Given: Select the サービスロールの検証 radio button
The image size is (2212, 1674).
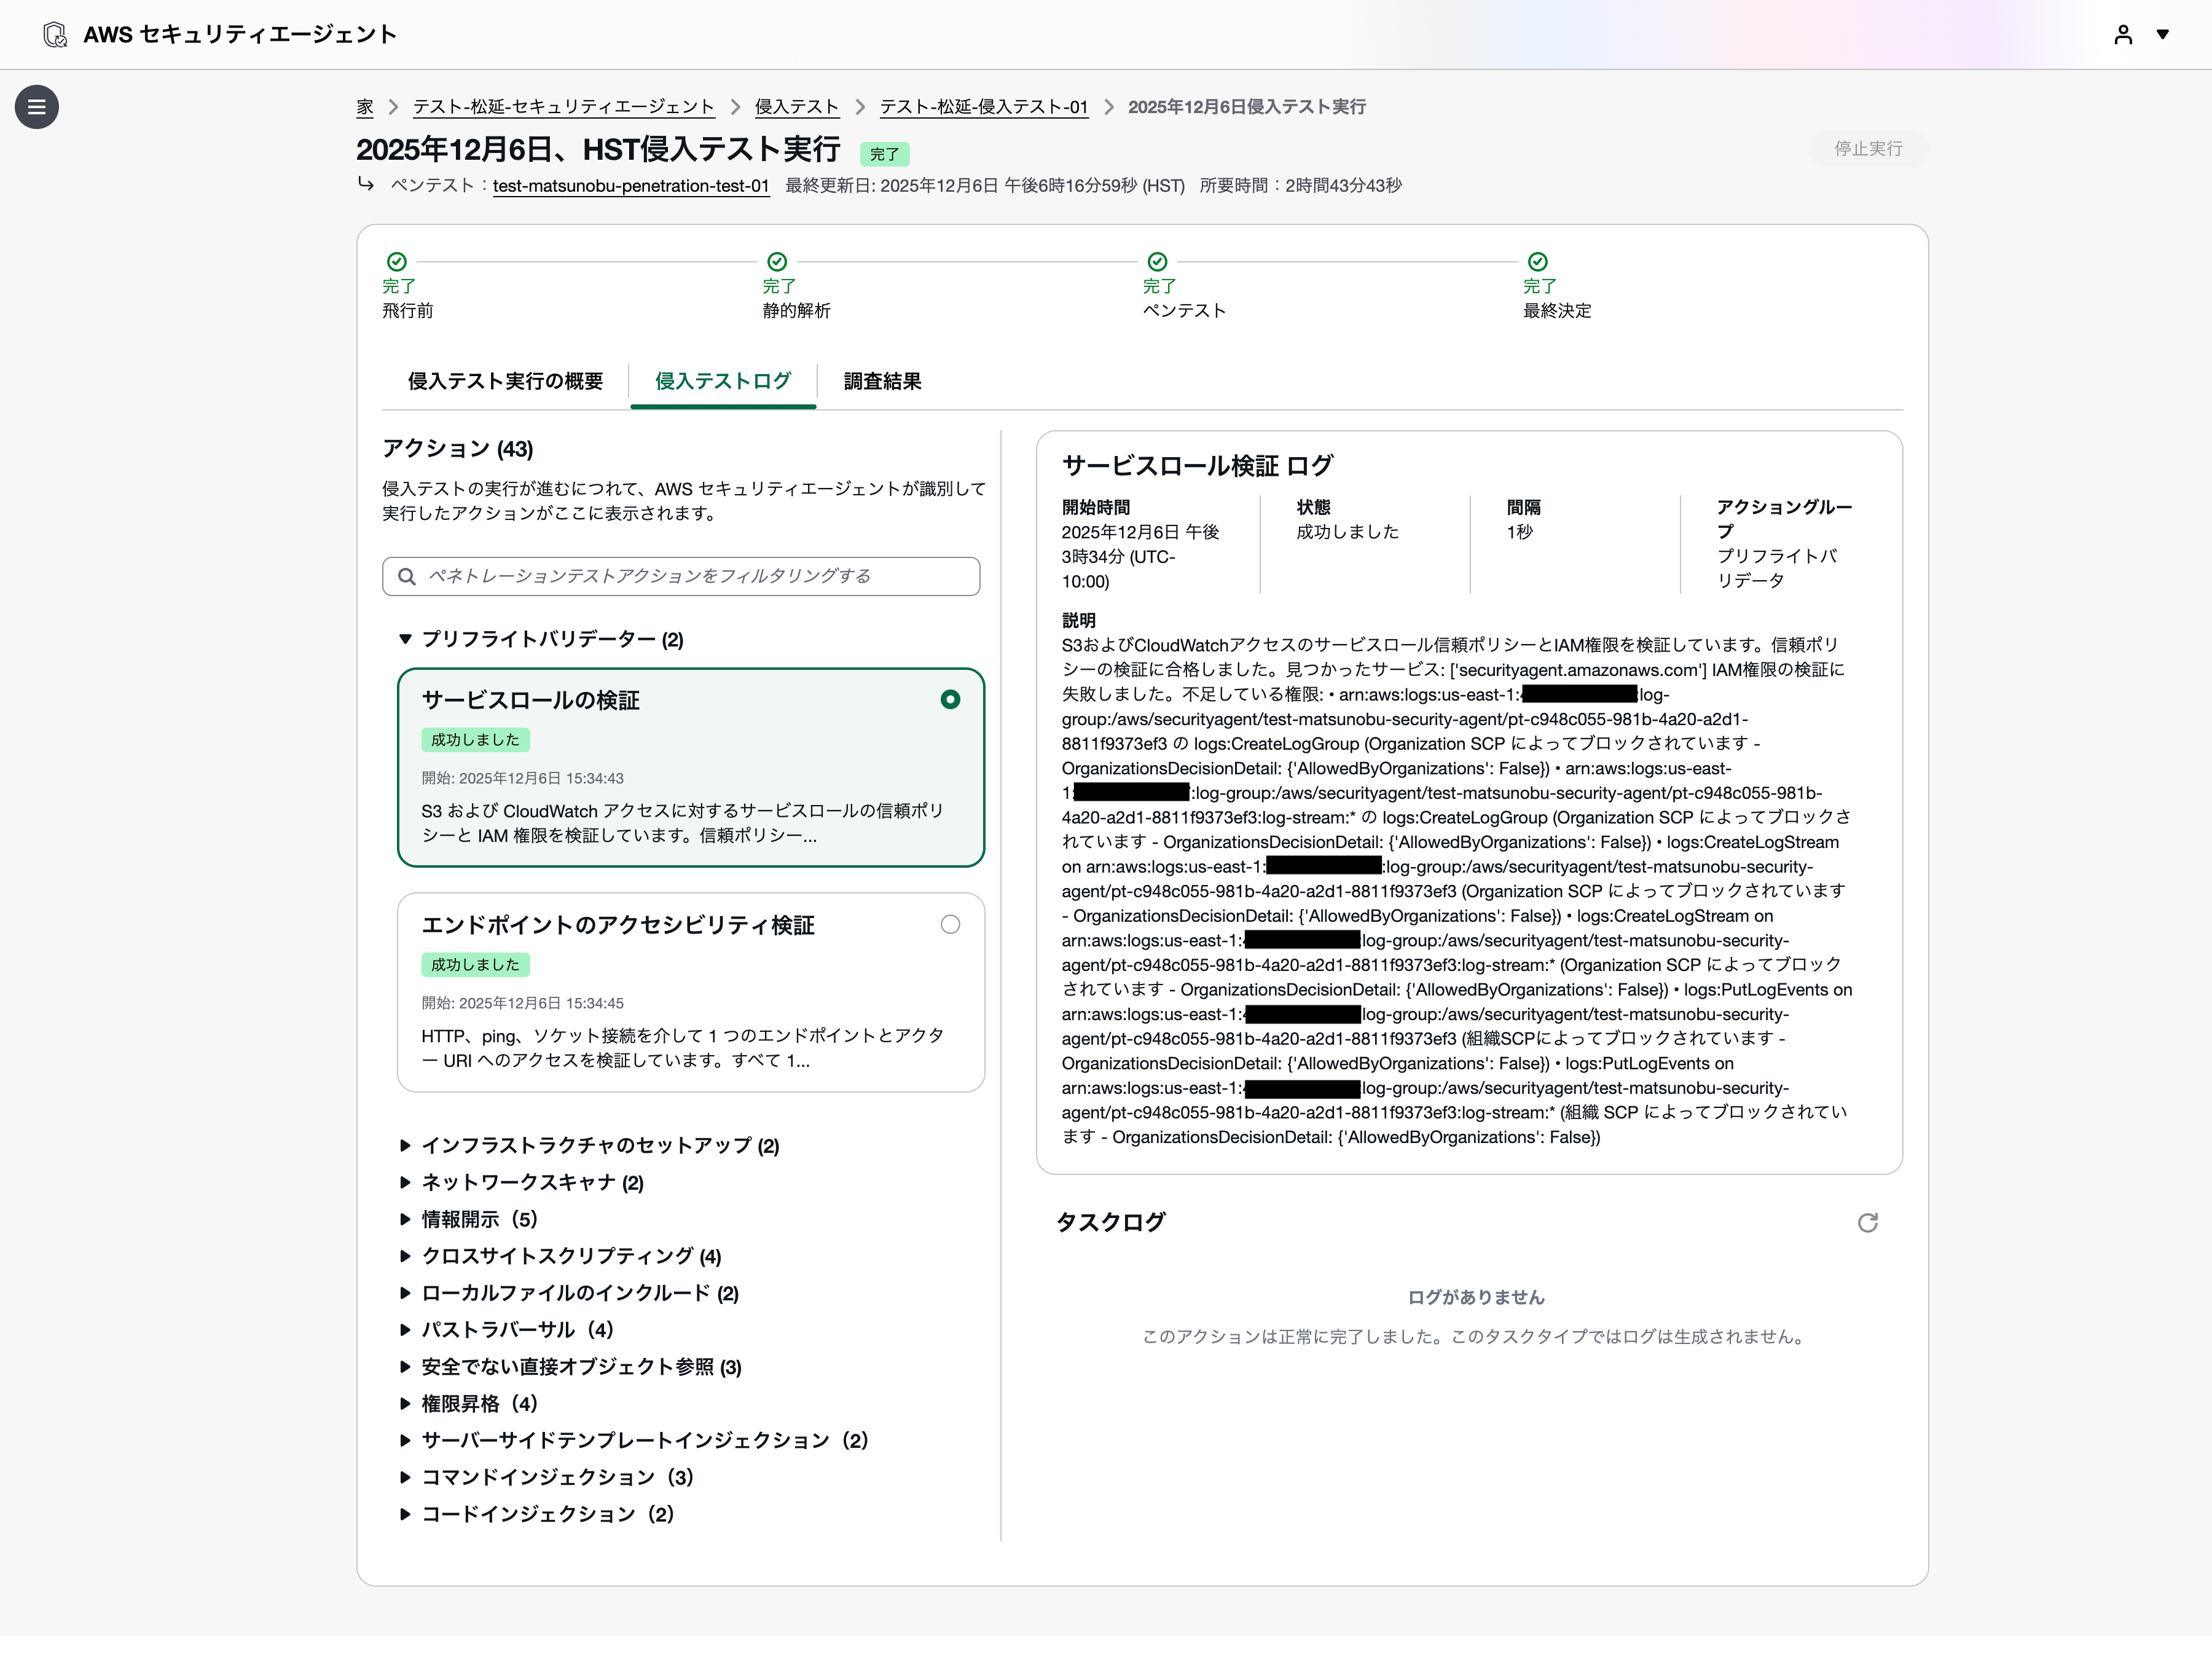Looking at the screenshot, I should 950,700.
